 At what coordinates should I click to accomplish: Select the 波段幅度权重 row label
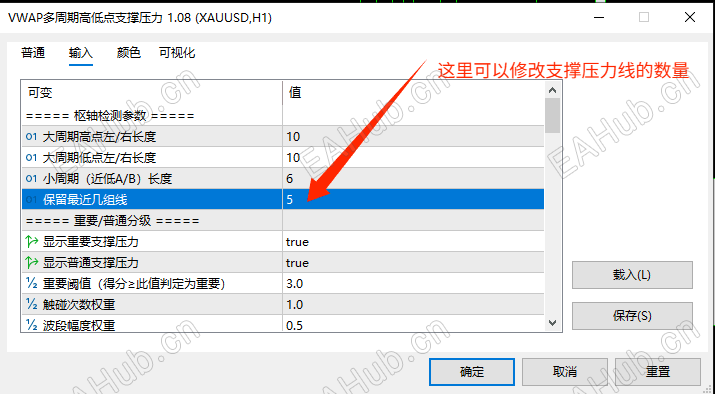79,325
